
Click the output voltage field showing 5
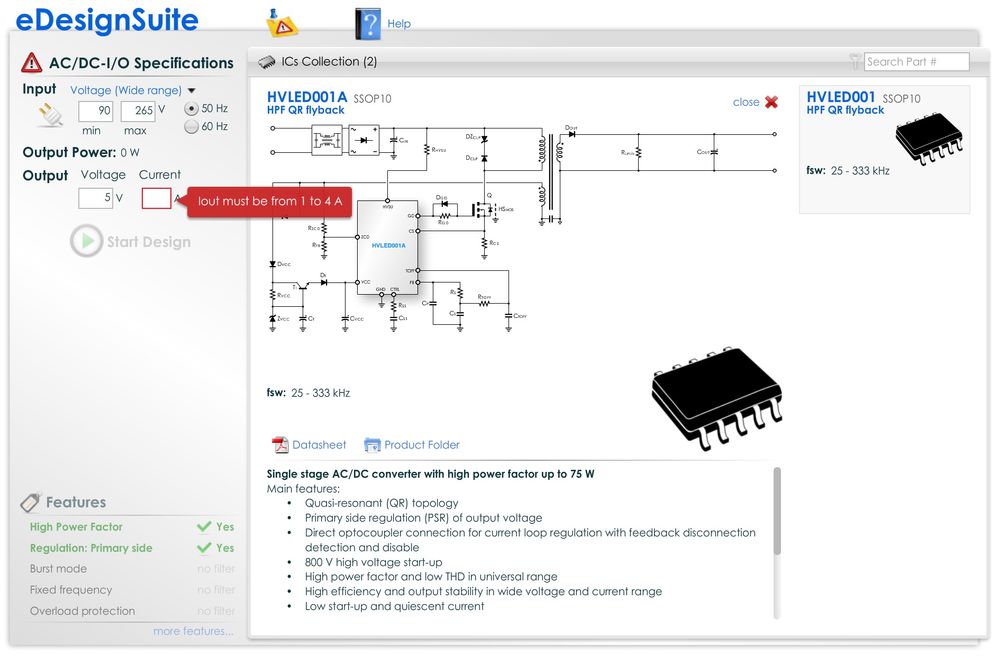(x=96, y=198)
